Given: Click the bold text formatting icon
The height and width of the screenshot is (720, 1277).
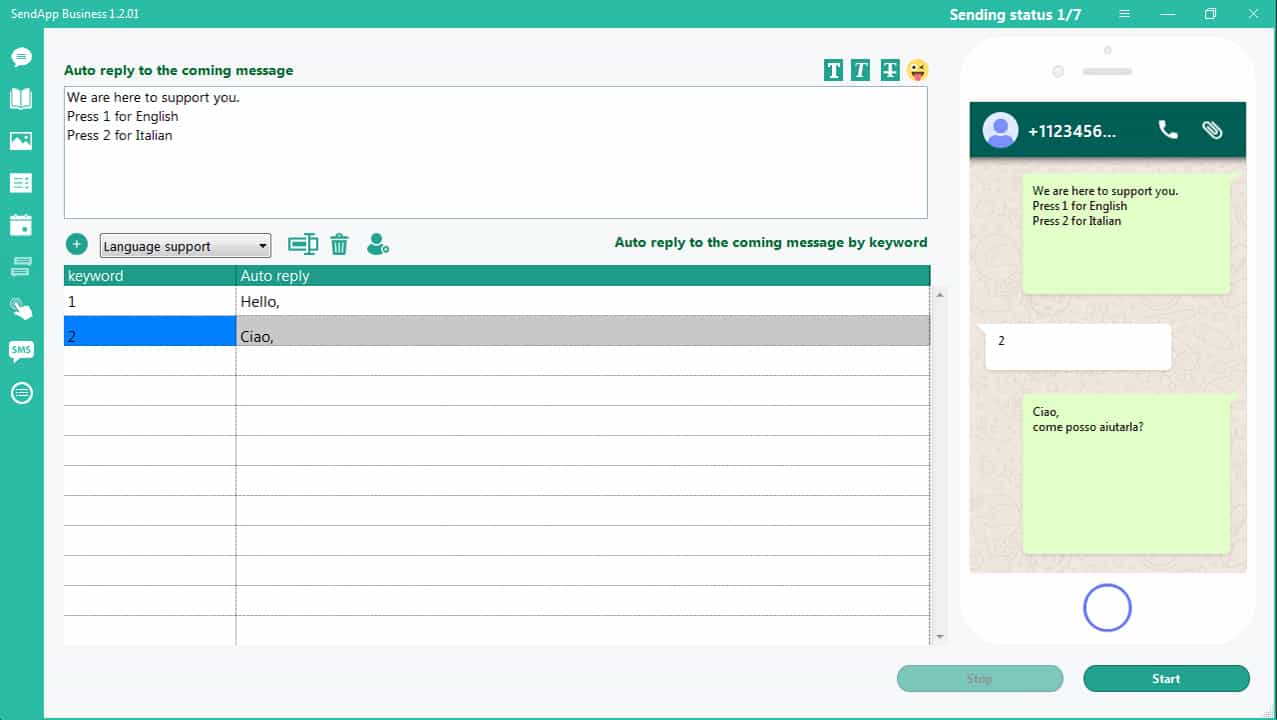Looking at the screenshot, I should pos(833,70).
